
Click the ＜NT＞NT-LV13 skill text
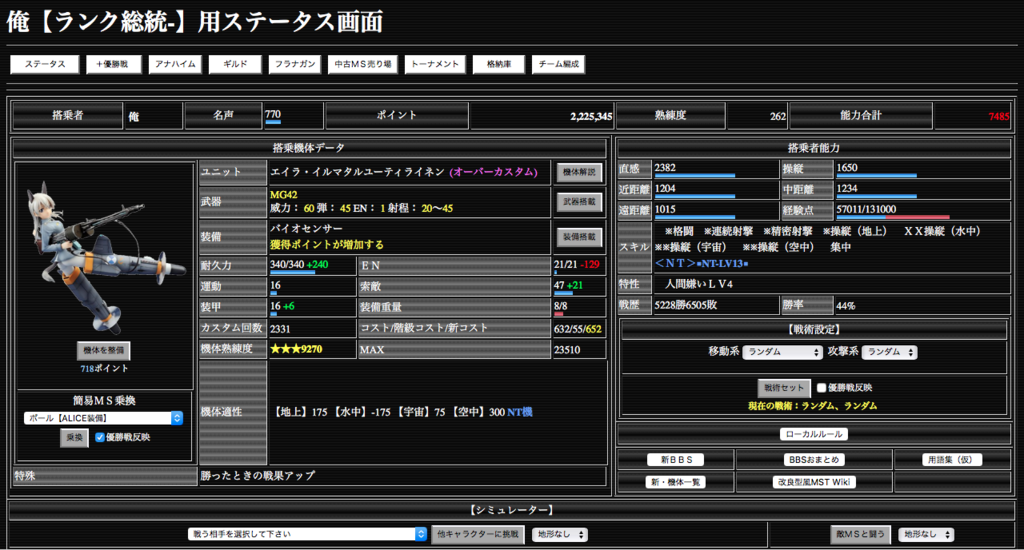pyautogui.click(x=701, y=263)
